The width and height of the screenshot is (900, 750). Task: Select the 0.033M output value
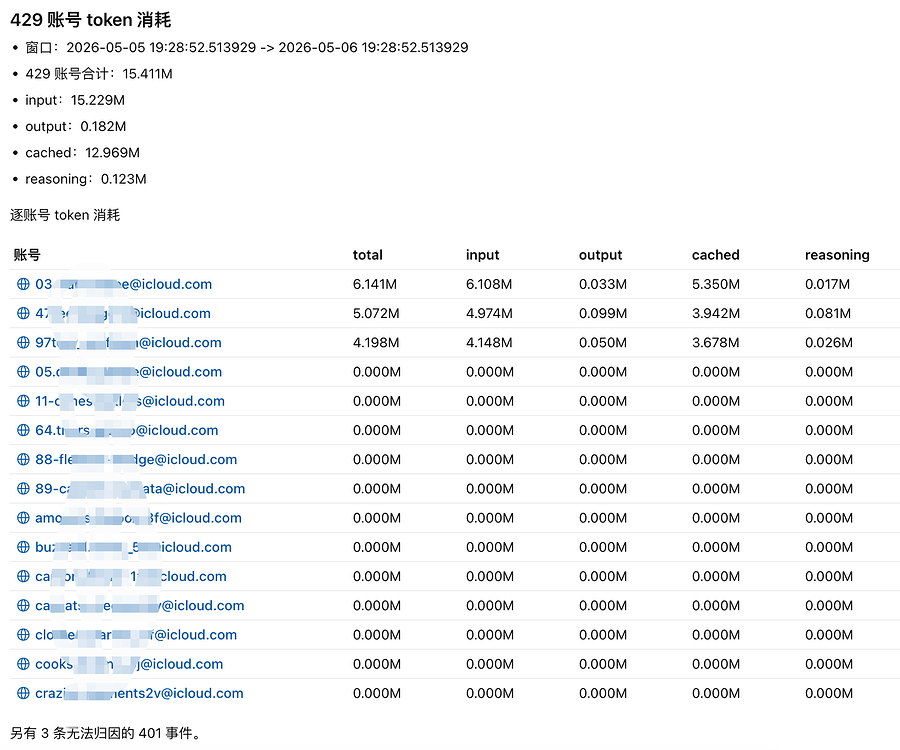tap(603, 284)
